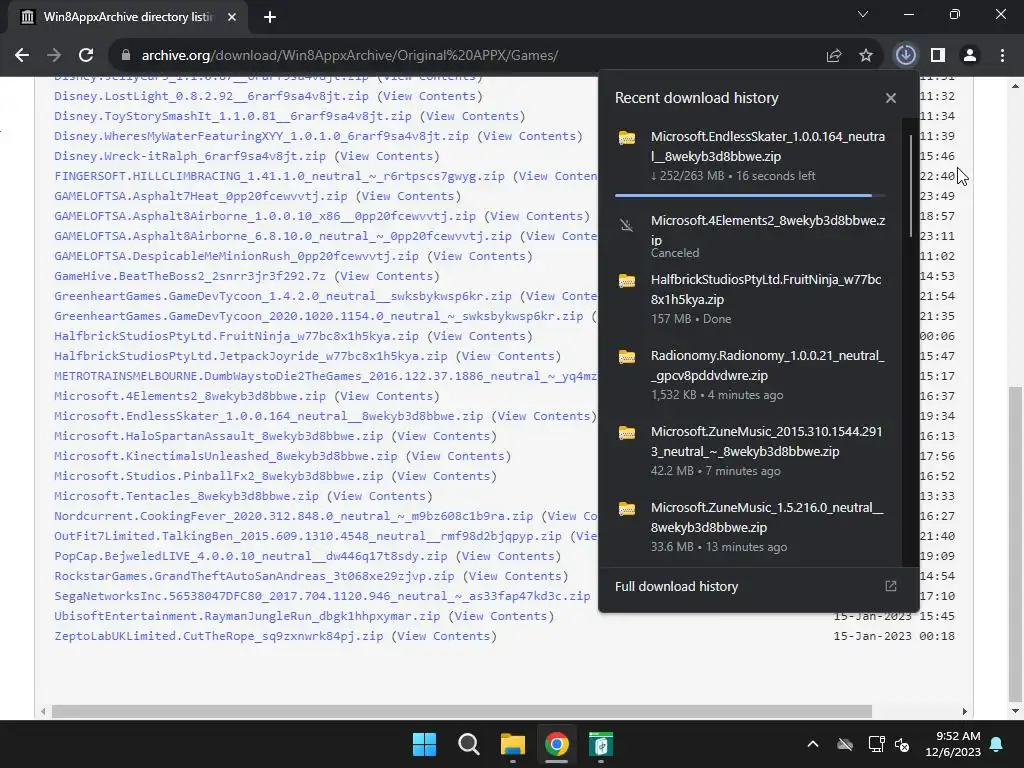Open full download history external icon
Viewport: 1024px width, 768px height.
(x=891, y=586)
